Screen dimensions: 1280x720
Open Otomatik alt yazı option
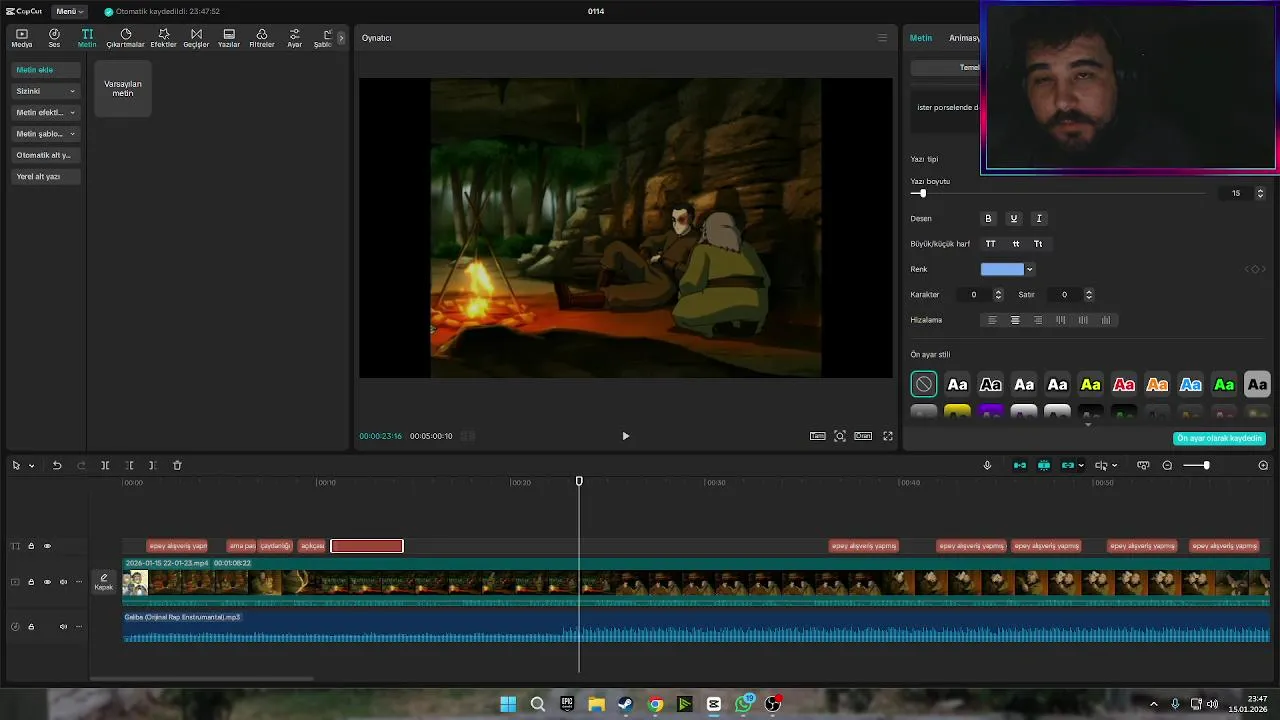coord(44,155)
